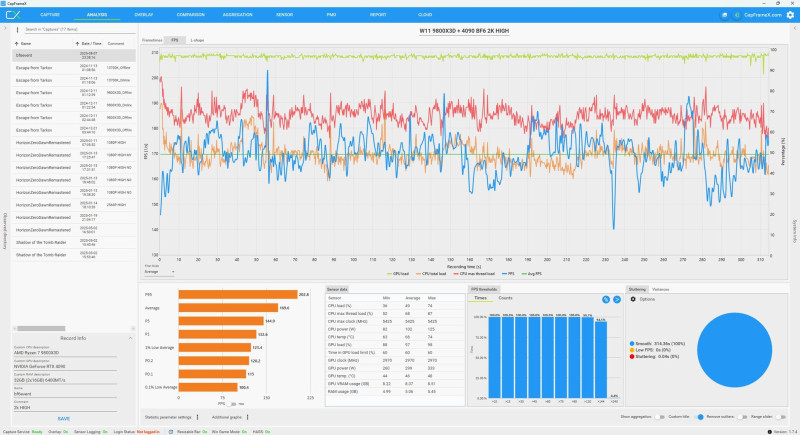Image resolution: width=800 pixels, height=435 pixels.
Task: Toggle the Remove outliers switch
Action: [742, 417]
